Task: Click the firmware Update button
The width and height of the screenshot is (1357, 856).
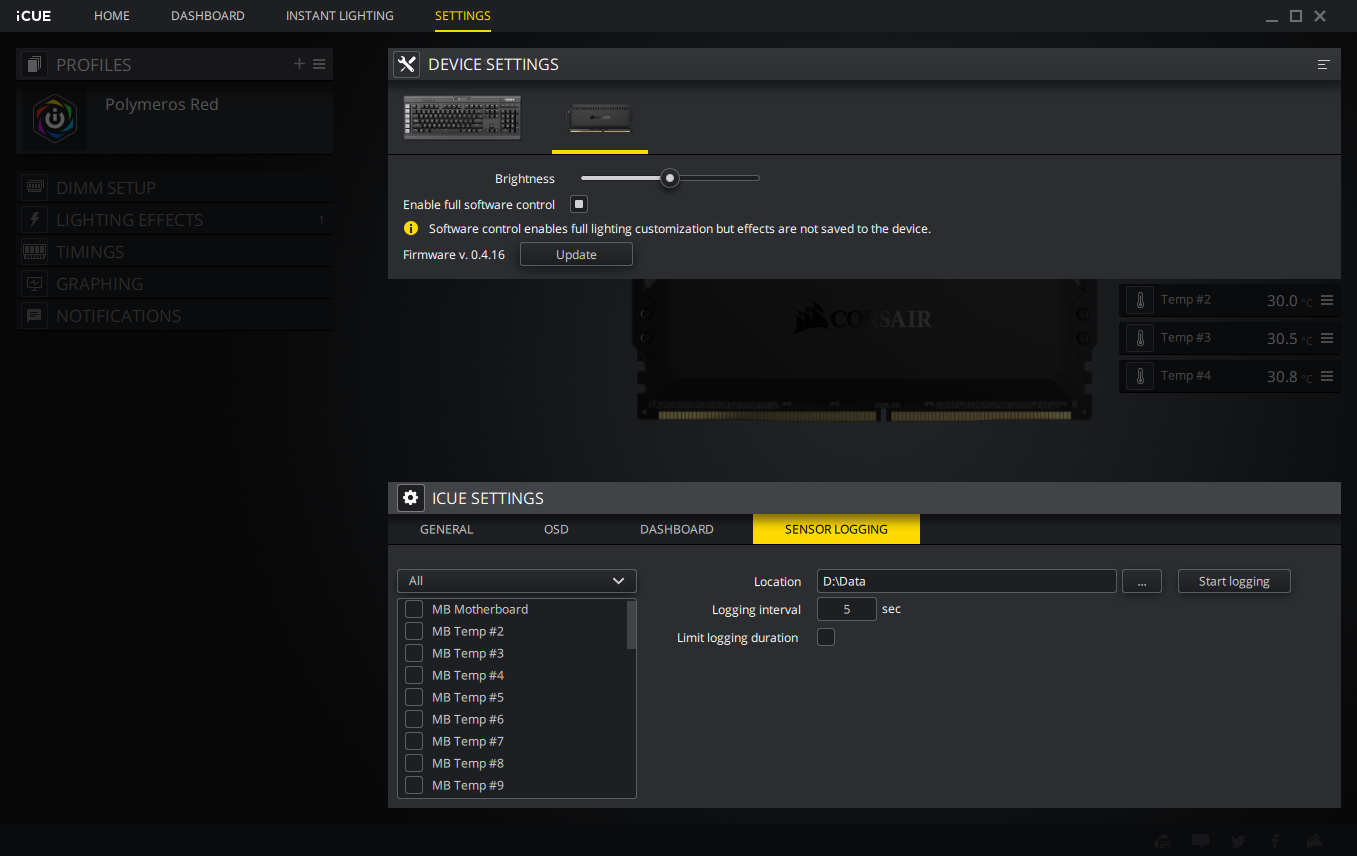Action: click(576, 255)
